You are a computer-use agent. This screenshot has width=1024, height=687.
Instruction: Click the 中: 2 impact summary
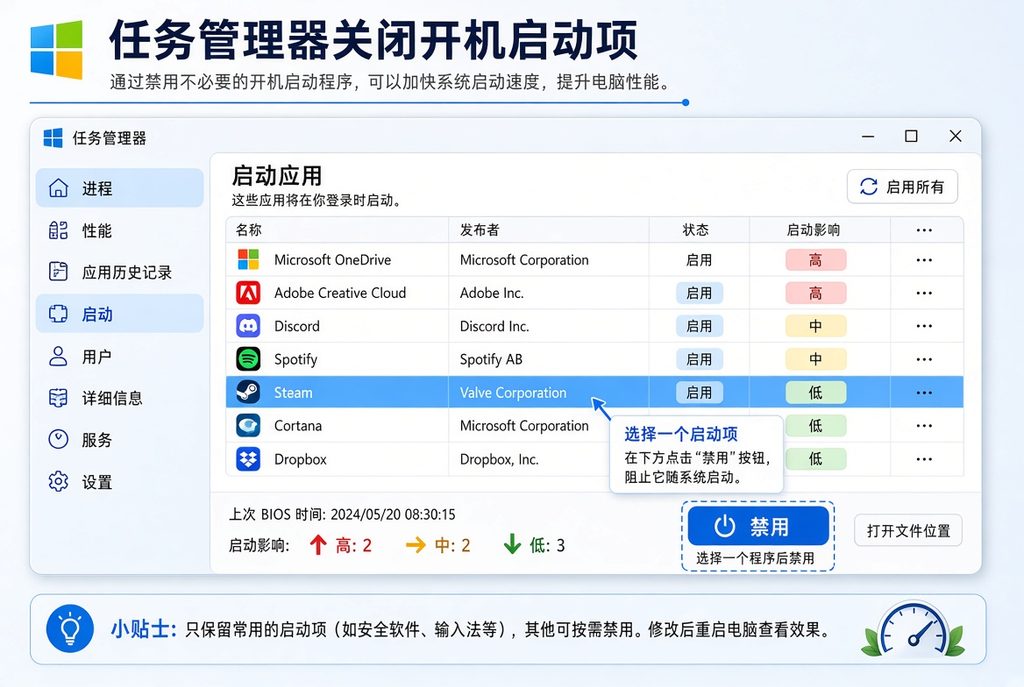438,545
